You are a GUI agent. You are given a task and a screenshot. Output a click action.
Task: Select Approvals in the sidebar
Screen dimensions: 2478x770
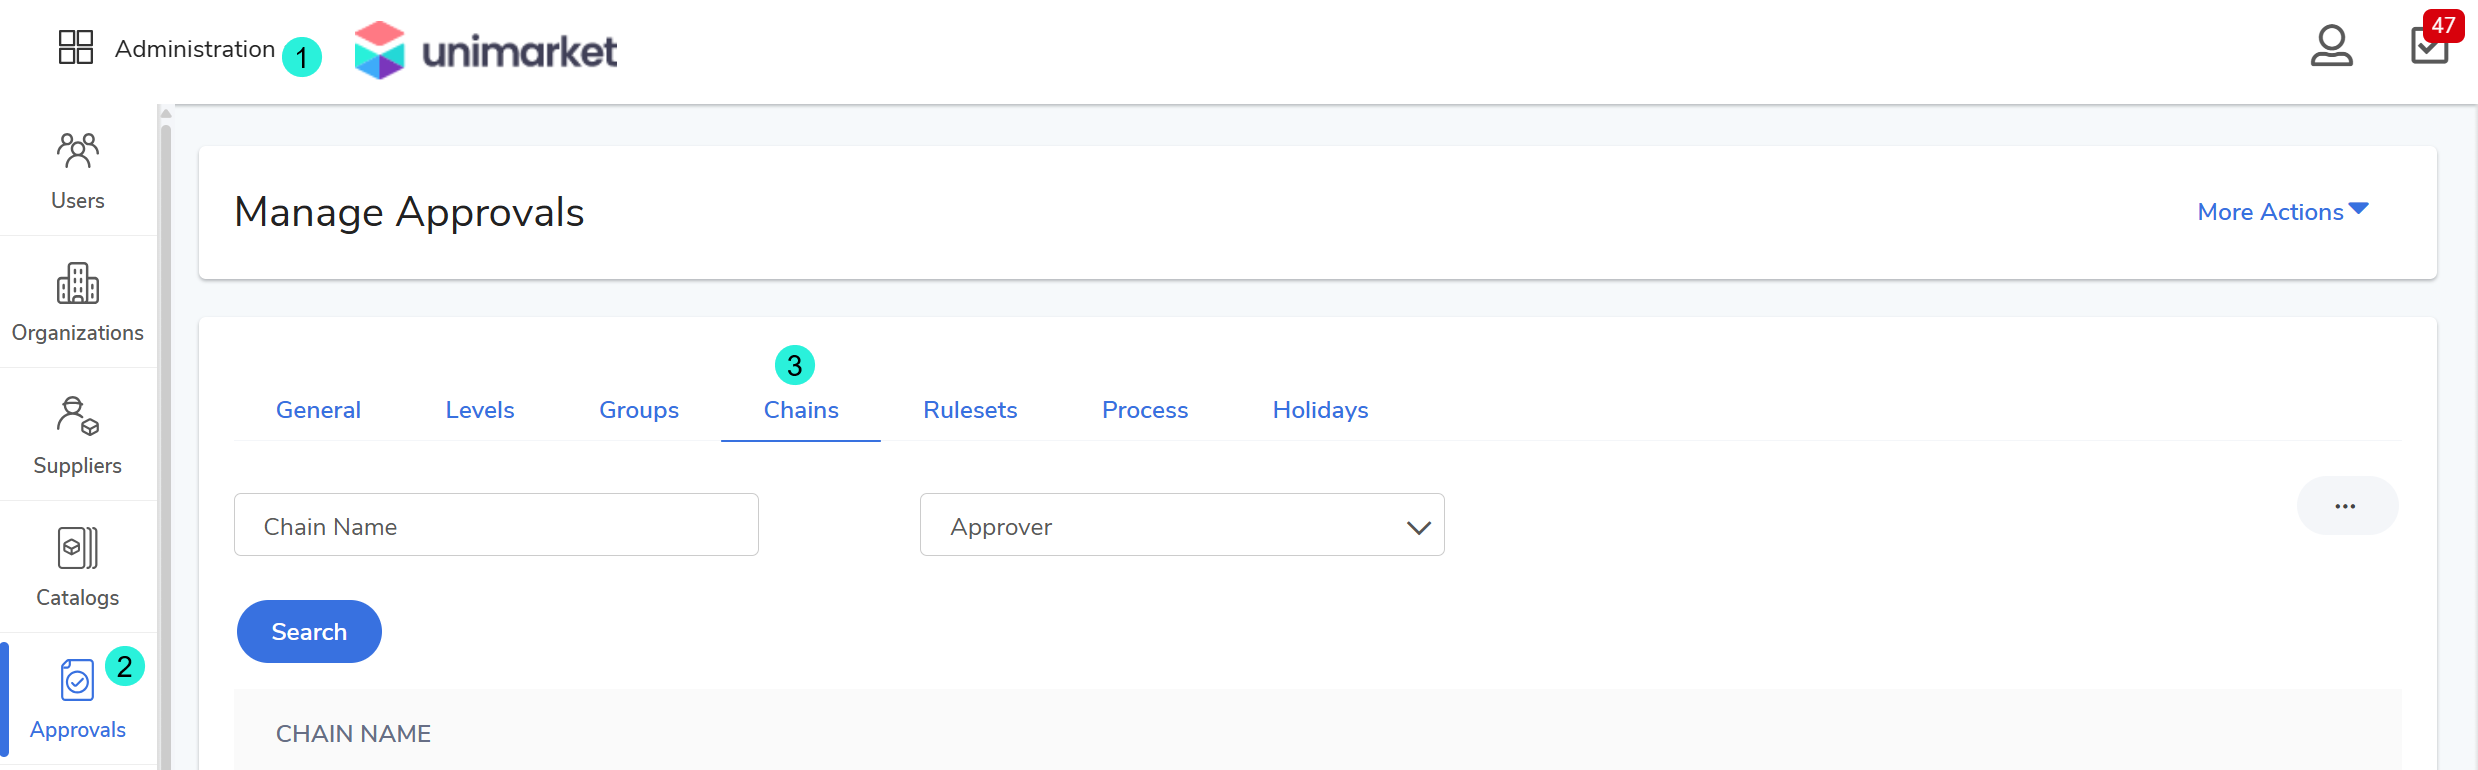78,700
